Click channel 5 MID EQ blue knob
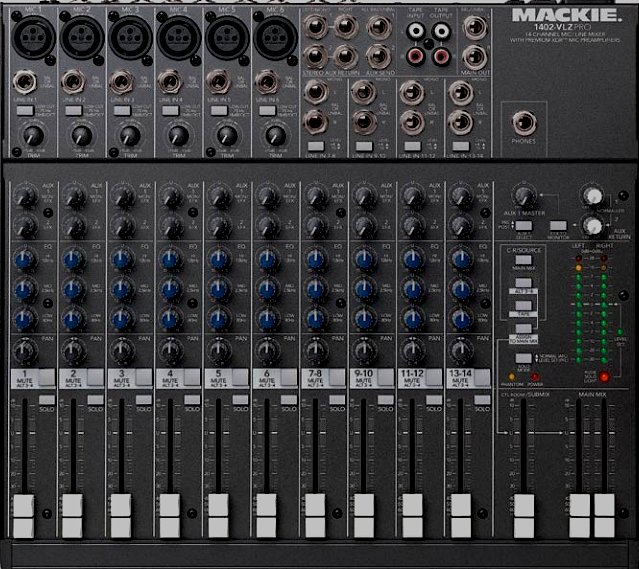 tap(219, 289)
